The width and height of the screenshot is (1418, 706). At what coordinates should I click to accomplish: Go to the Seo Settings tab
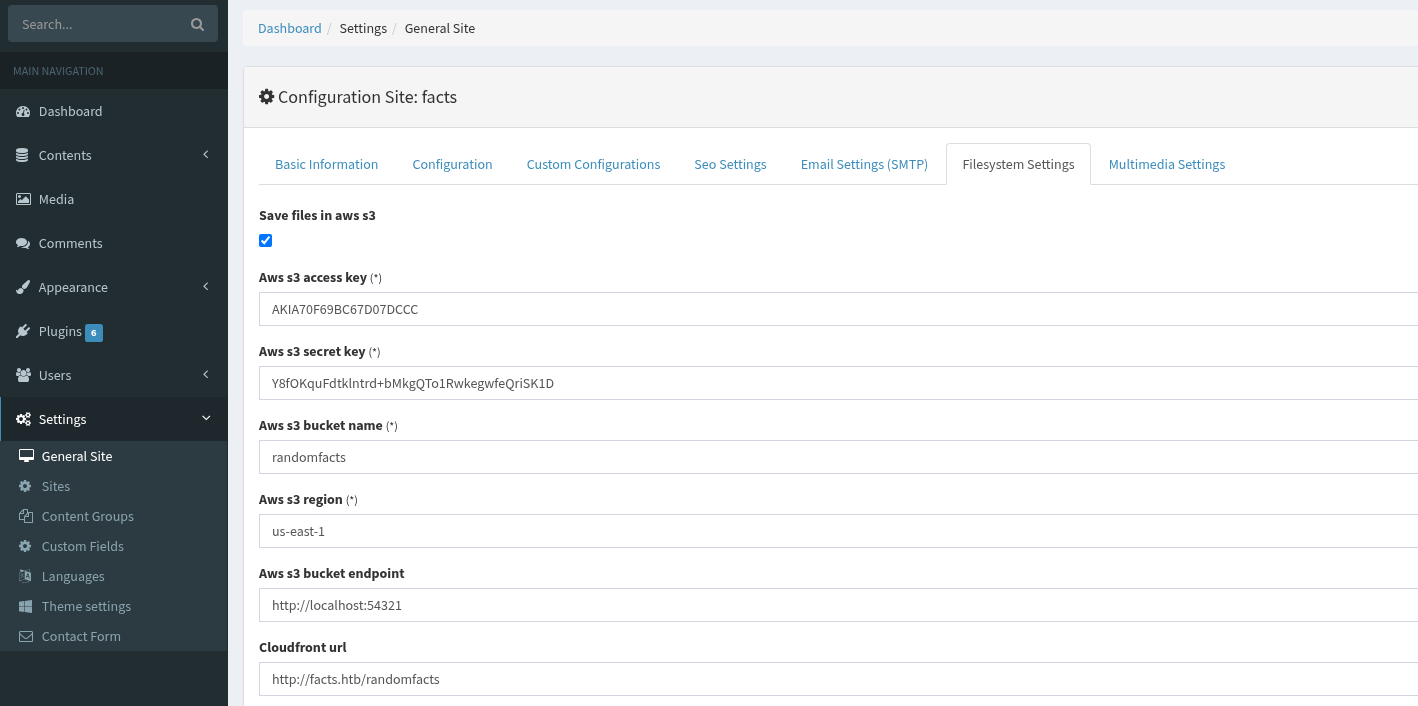point(730,164)
